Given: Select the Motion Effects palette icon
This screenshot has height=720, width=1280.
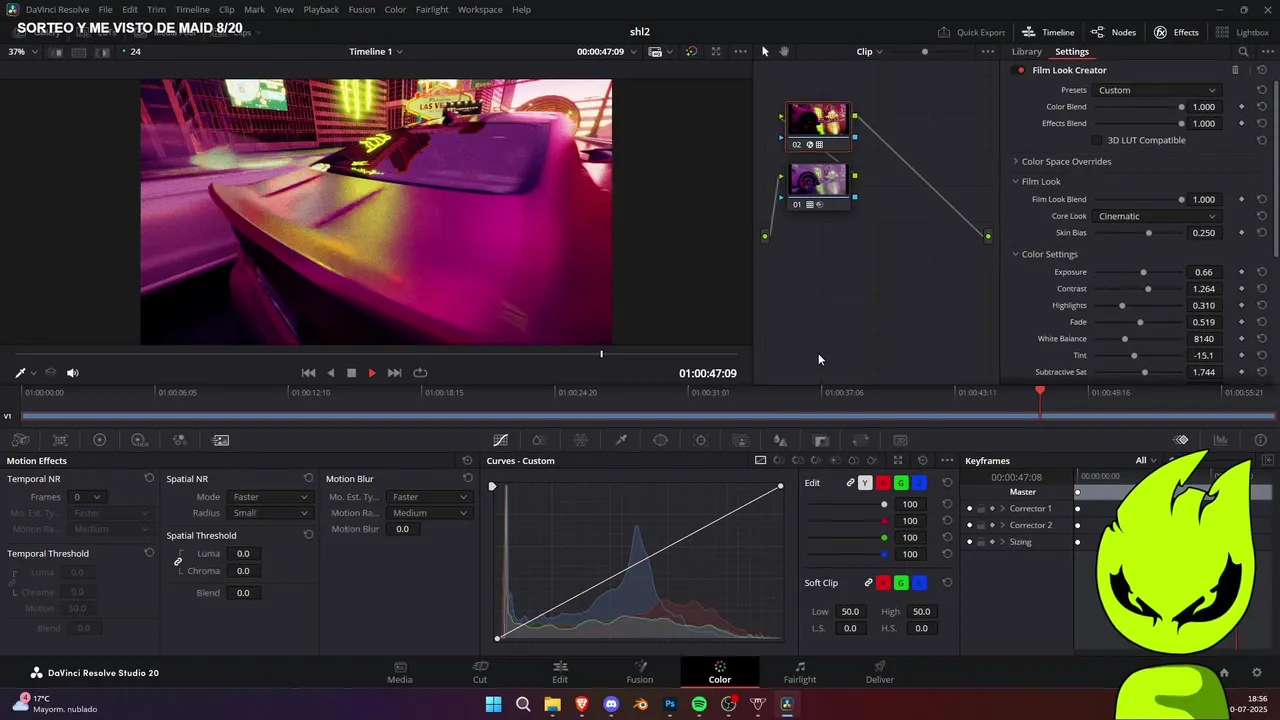Looking at the screenshot, I should pos(221,440).
